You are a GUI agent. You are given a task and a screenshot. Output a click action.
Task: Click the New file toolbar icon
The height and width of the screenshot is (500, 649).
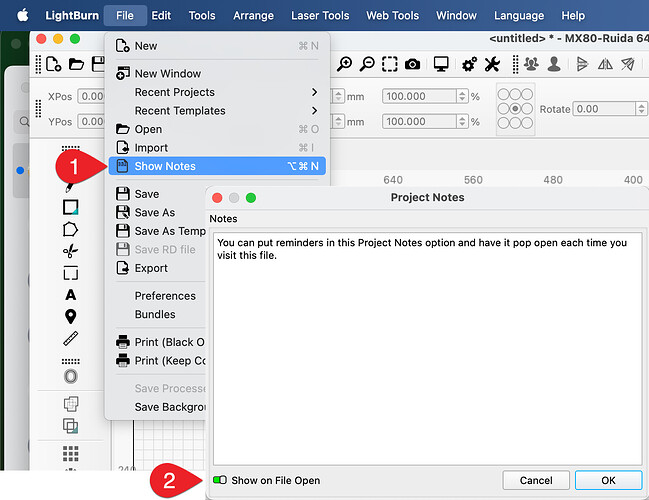tap(53, 64)
